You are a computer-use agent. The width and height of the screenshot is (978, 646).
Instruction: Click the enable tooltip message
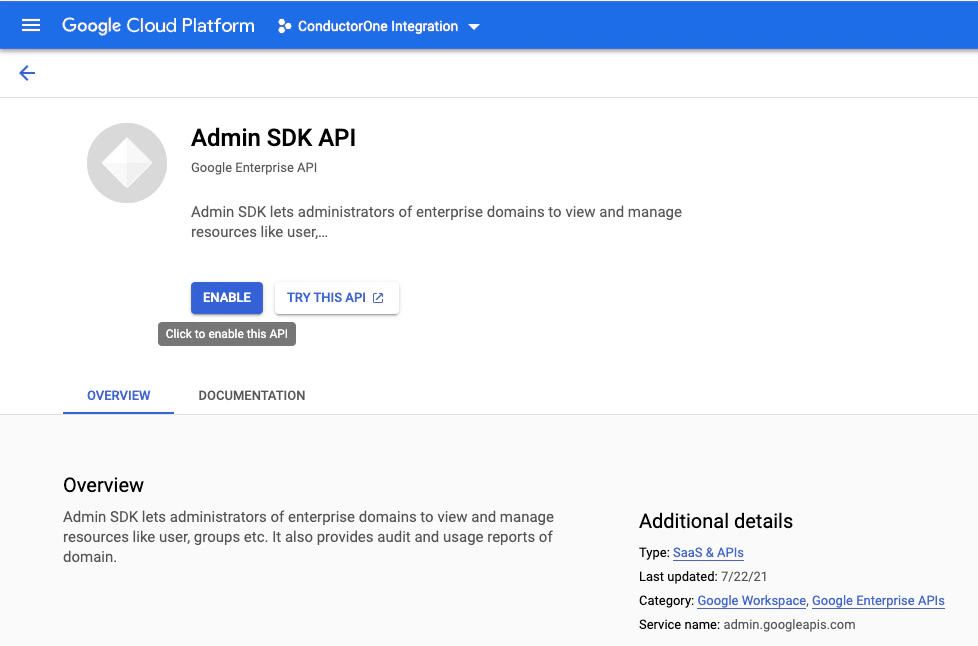(x=226, y=333)
